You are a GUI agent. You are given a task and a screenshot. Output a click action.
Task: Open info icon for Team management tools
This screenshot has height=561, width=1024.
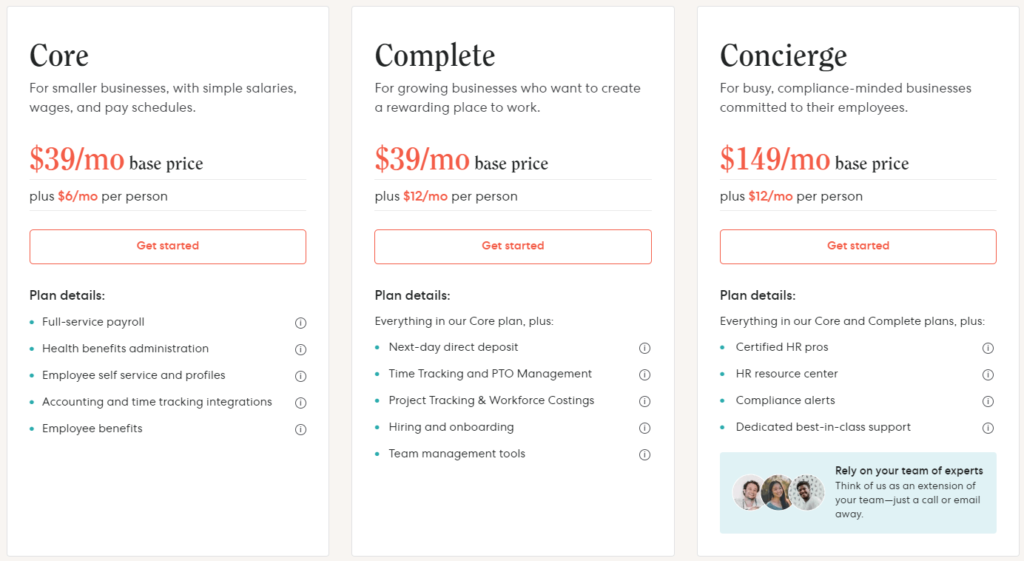tap(645, 455)
